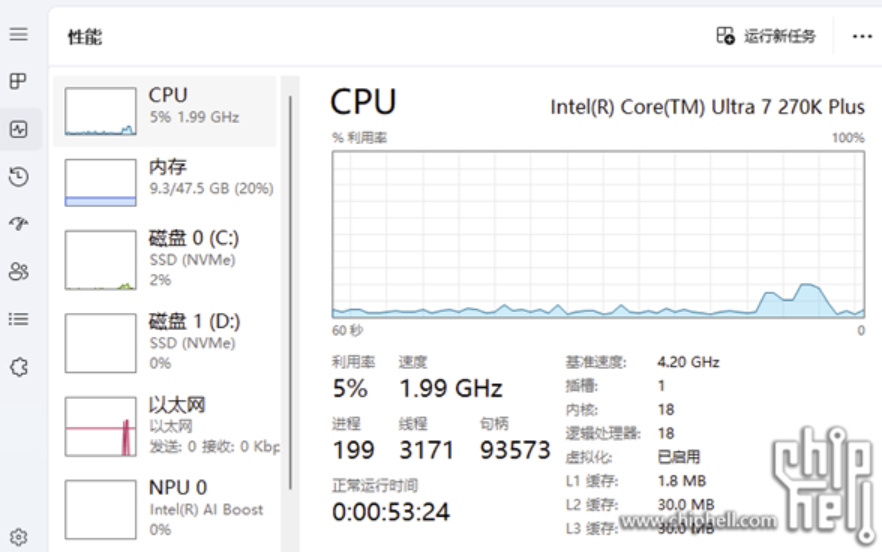This screenshot has width=882, height=552.
Task: Open Task Manager settings gear
Action: 18,537
